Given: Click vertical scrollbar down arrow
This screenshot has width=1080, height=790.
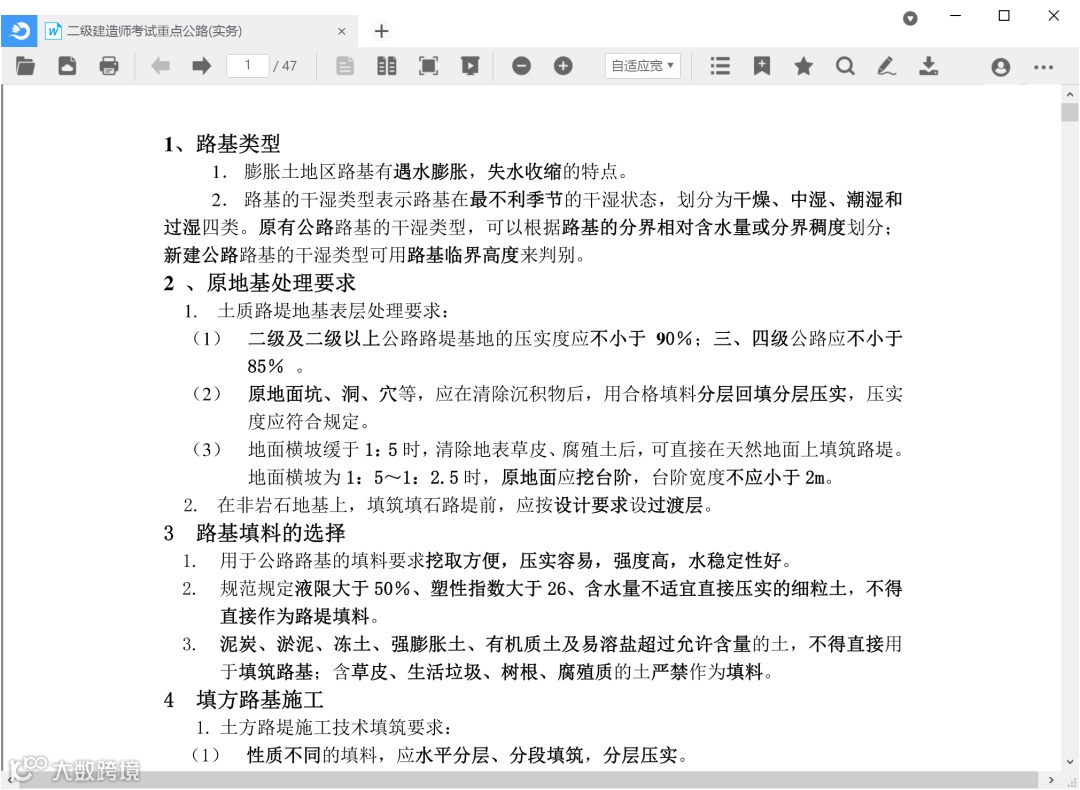Looking at the screenshot, I should click(1070, 762).
